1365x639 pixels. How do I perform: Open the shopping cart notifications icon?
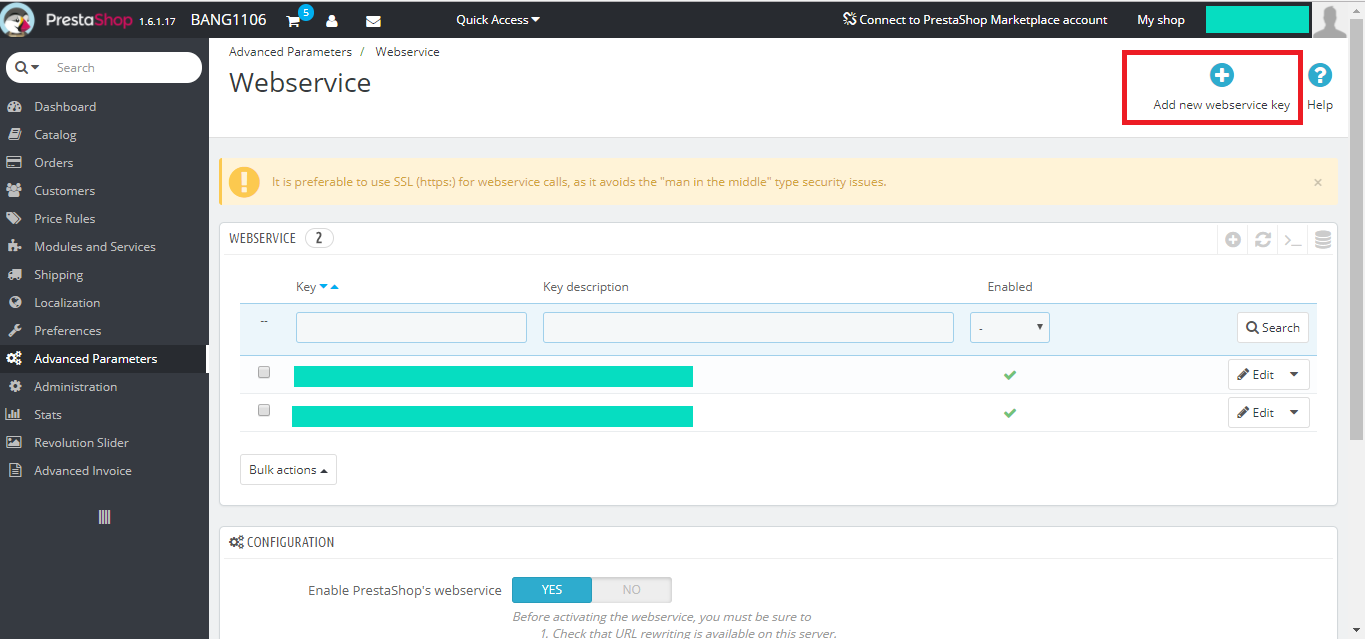coord(293,20)
